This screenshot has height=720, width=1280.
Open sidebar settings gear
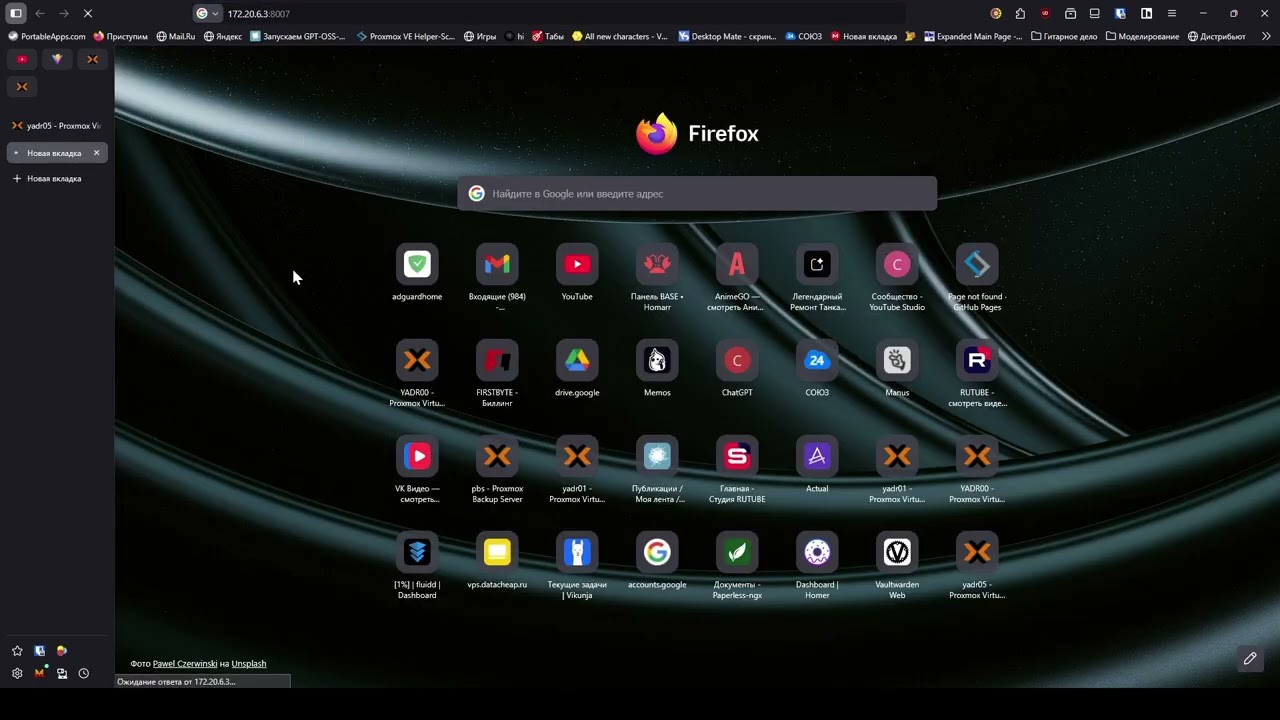pos(17,674)
